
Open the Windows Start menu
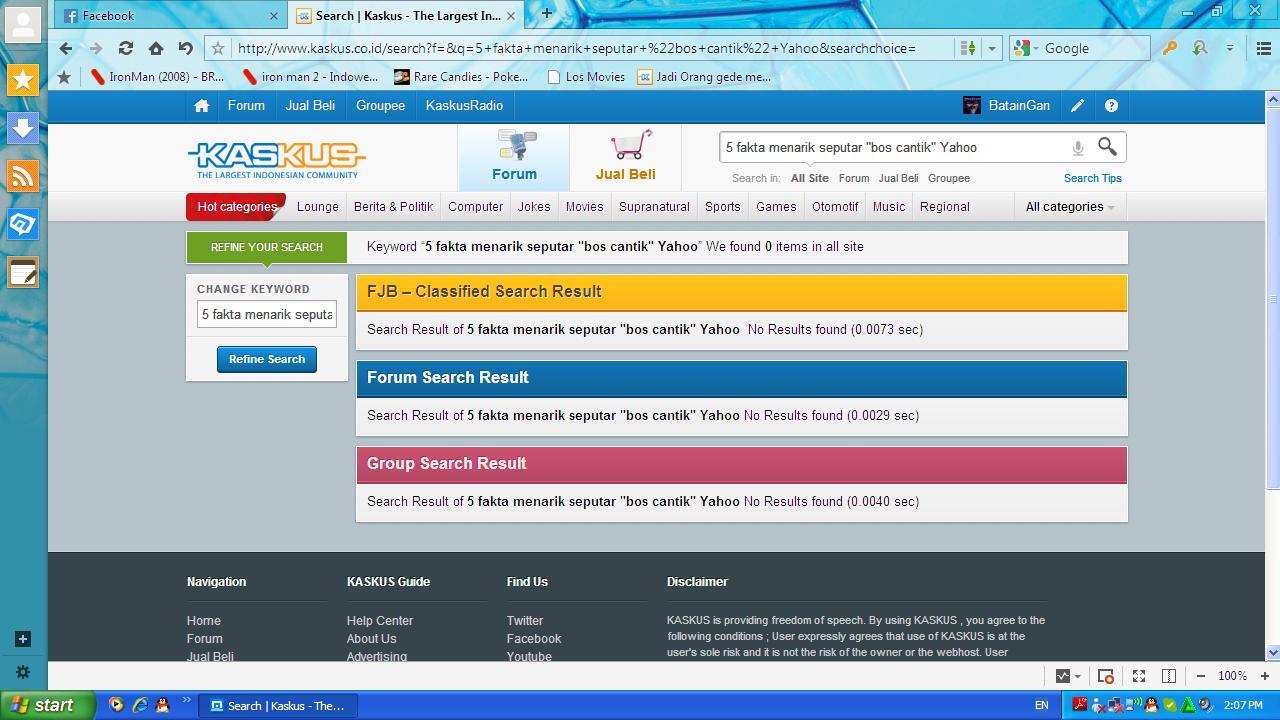point(47,705)
